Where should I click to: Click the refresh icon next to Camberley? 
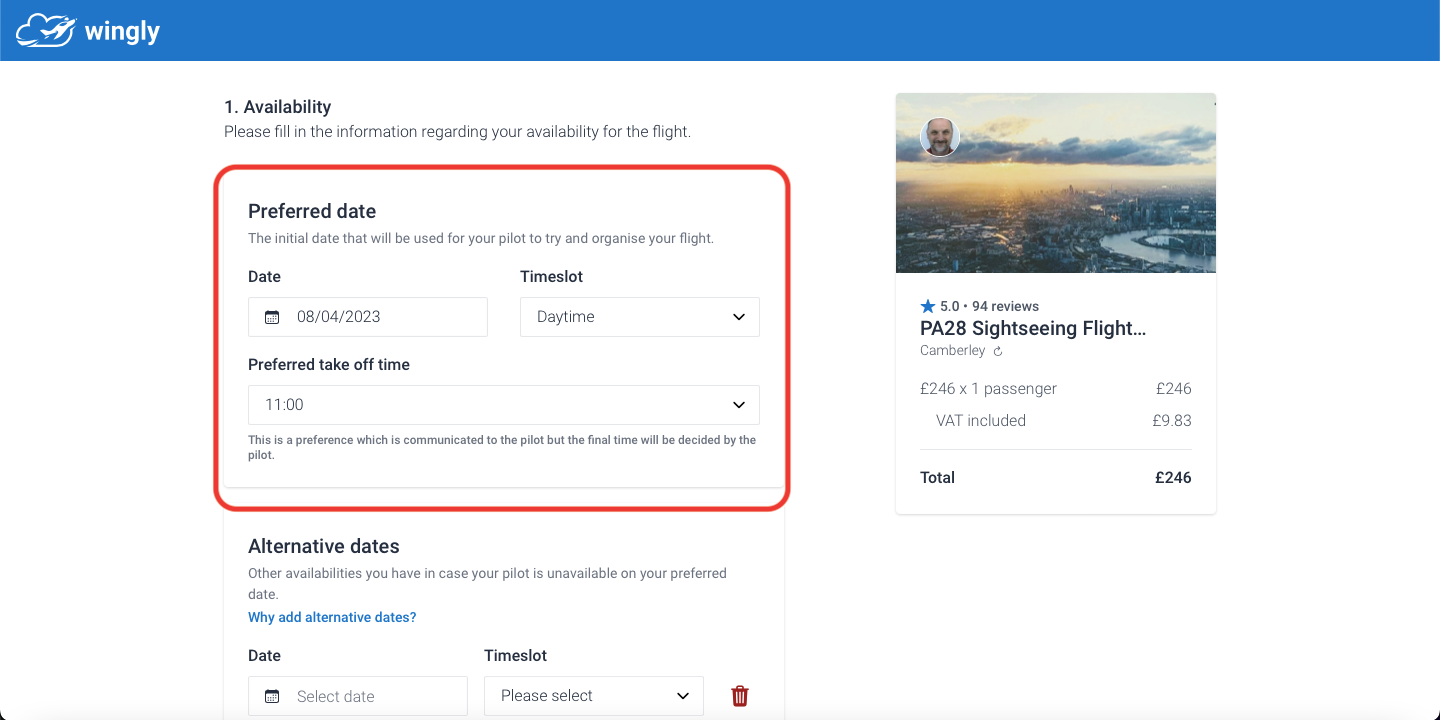[x=997, y=351]
